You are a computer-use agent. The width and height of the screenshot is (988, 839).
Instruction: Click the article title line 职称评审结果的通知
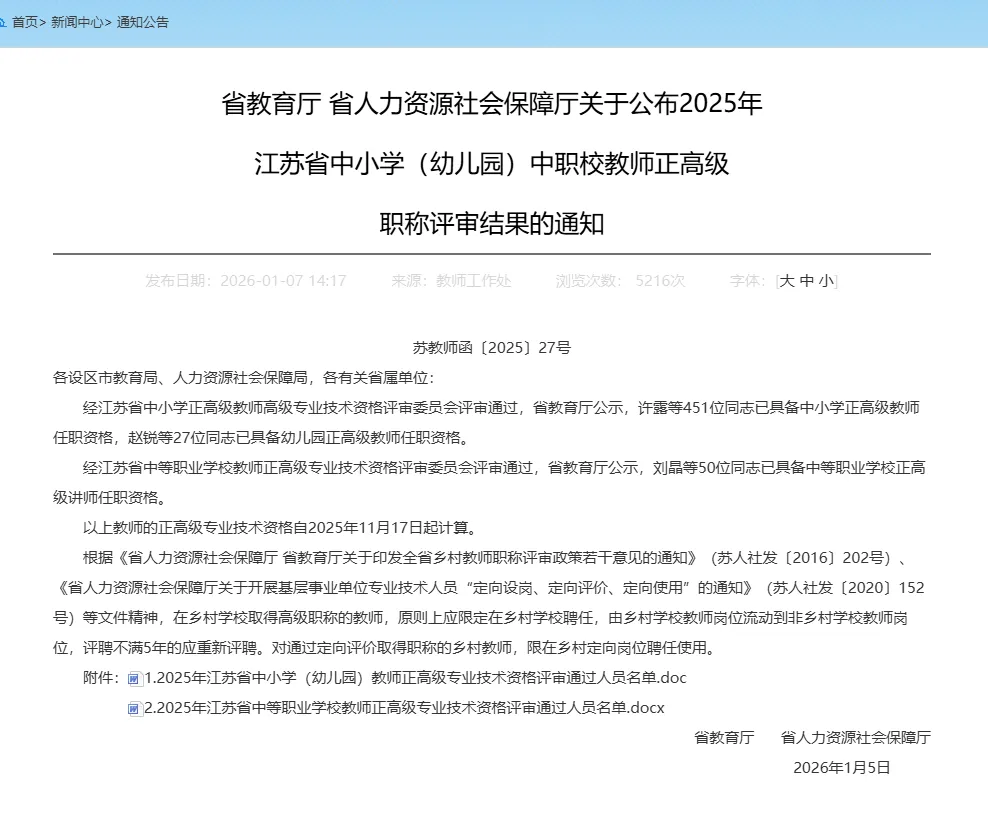[491, 224]
